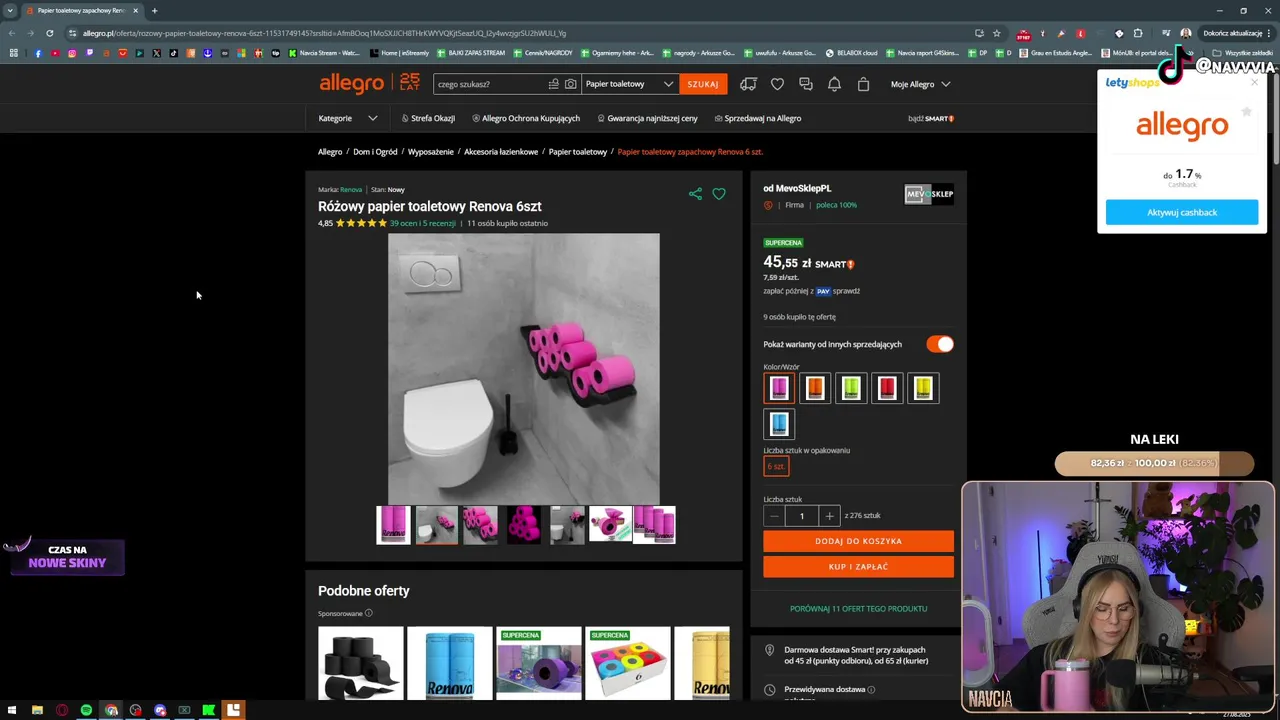The width and height of the screenshot is (1280, 720).
Task: Open the black toilet paper similar offer
Action: click(x=361, y=663)
